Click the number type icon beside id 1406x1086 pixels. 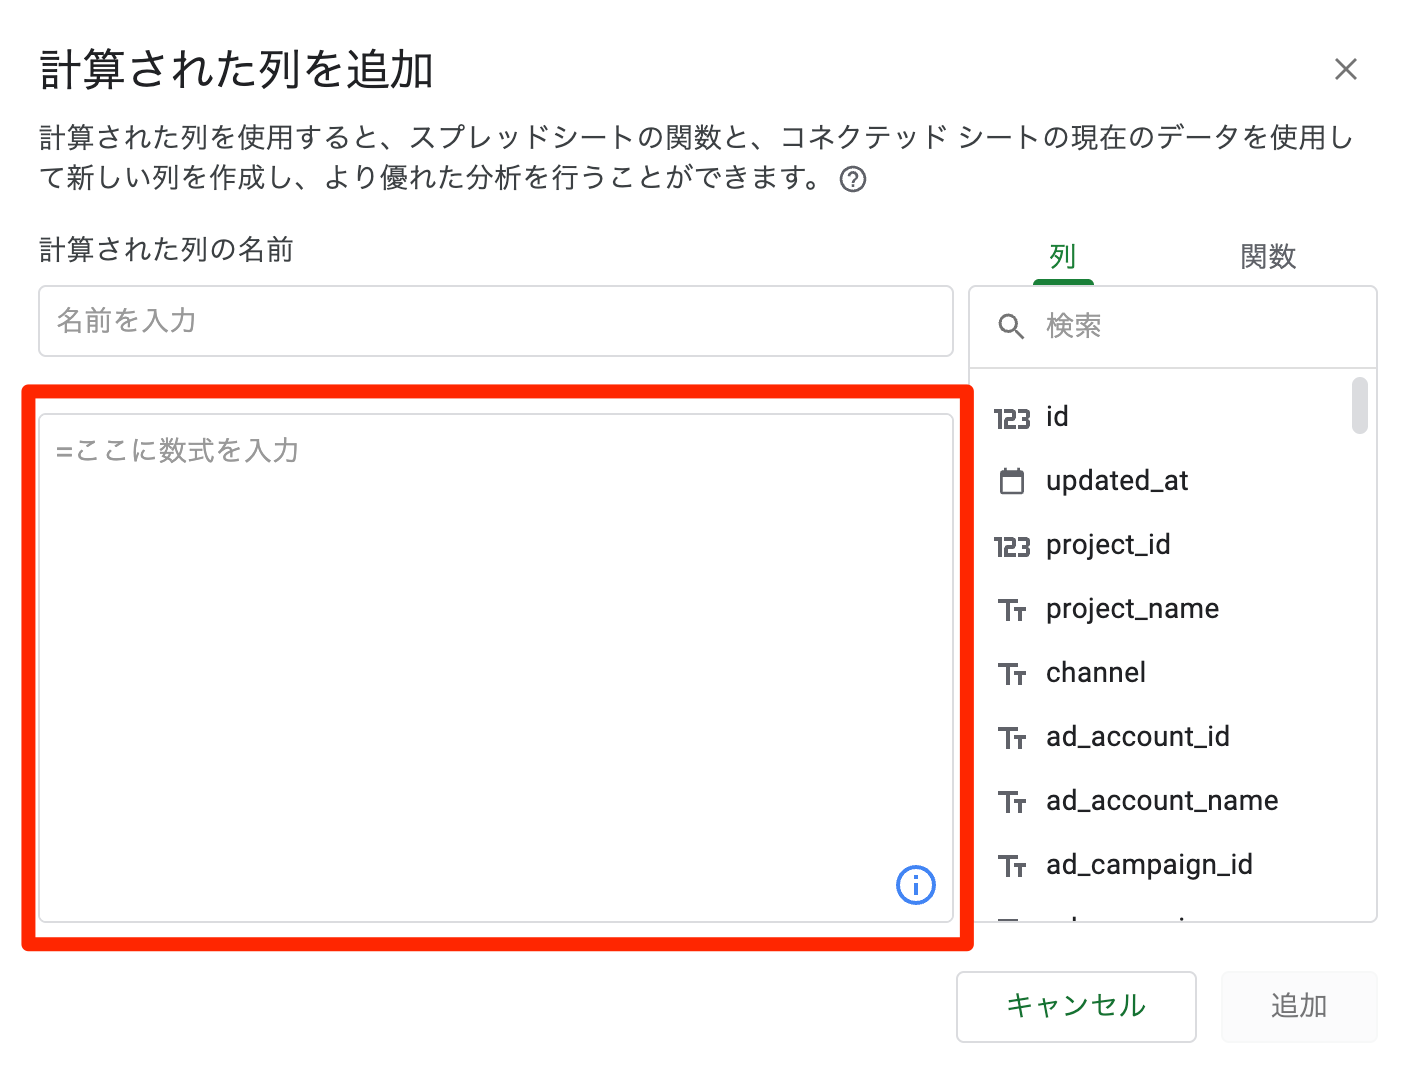pos(1011,418)
